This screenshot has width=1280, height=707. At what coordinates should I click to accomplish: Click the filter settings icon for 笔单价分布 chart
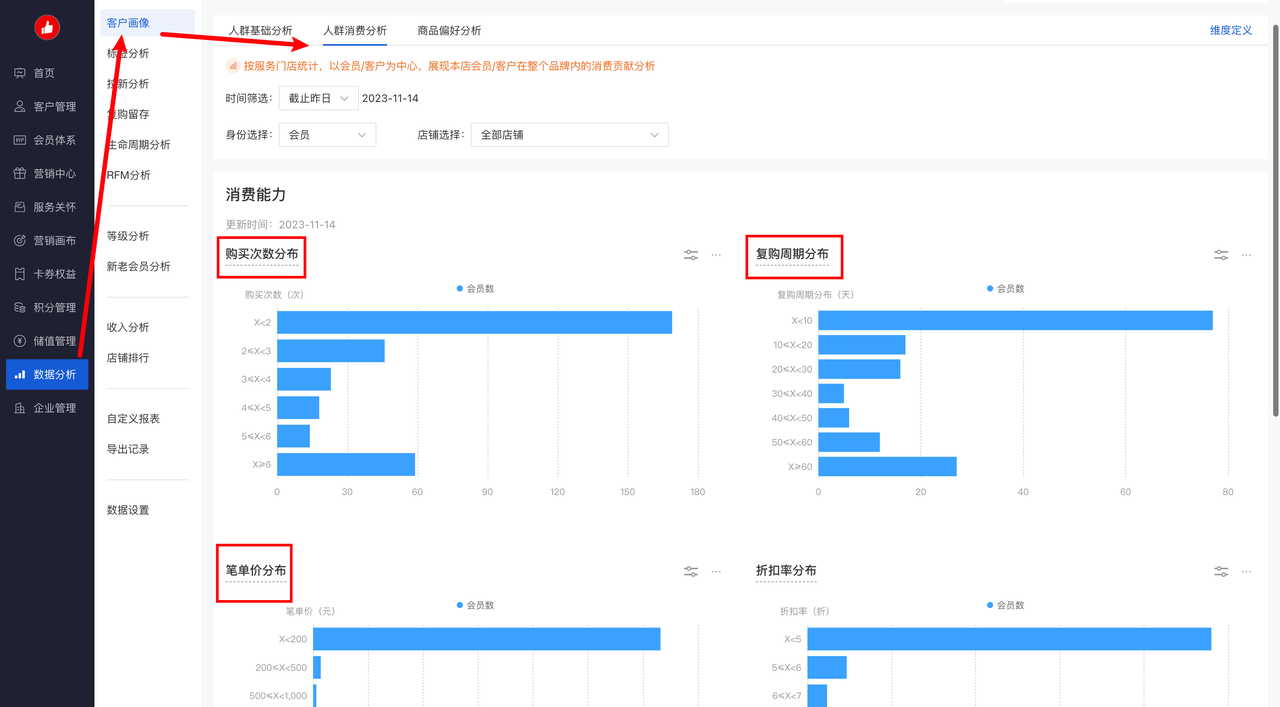pos(691,571)
